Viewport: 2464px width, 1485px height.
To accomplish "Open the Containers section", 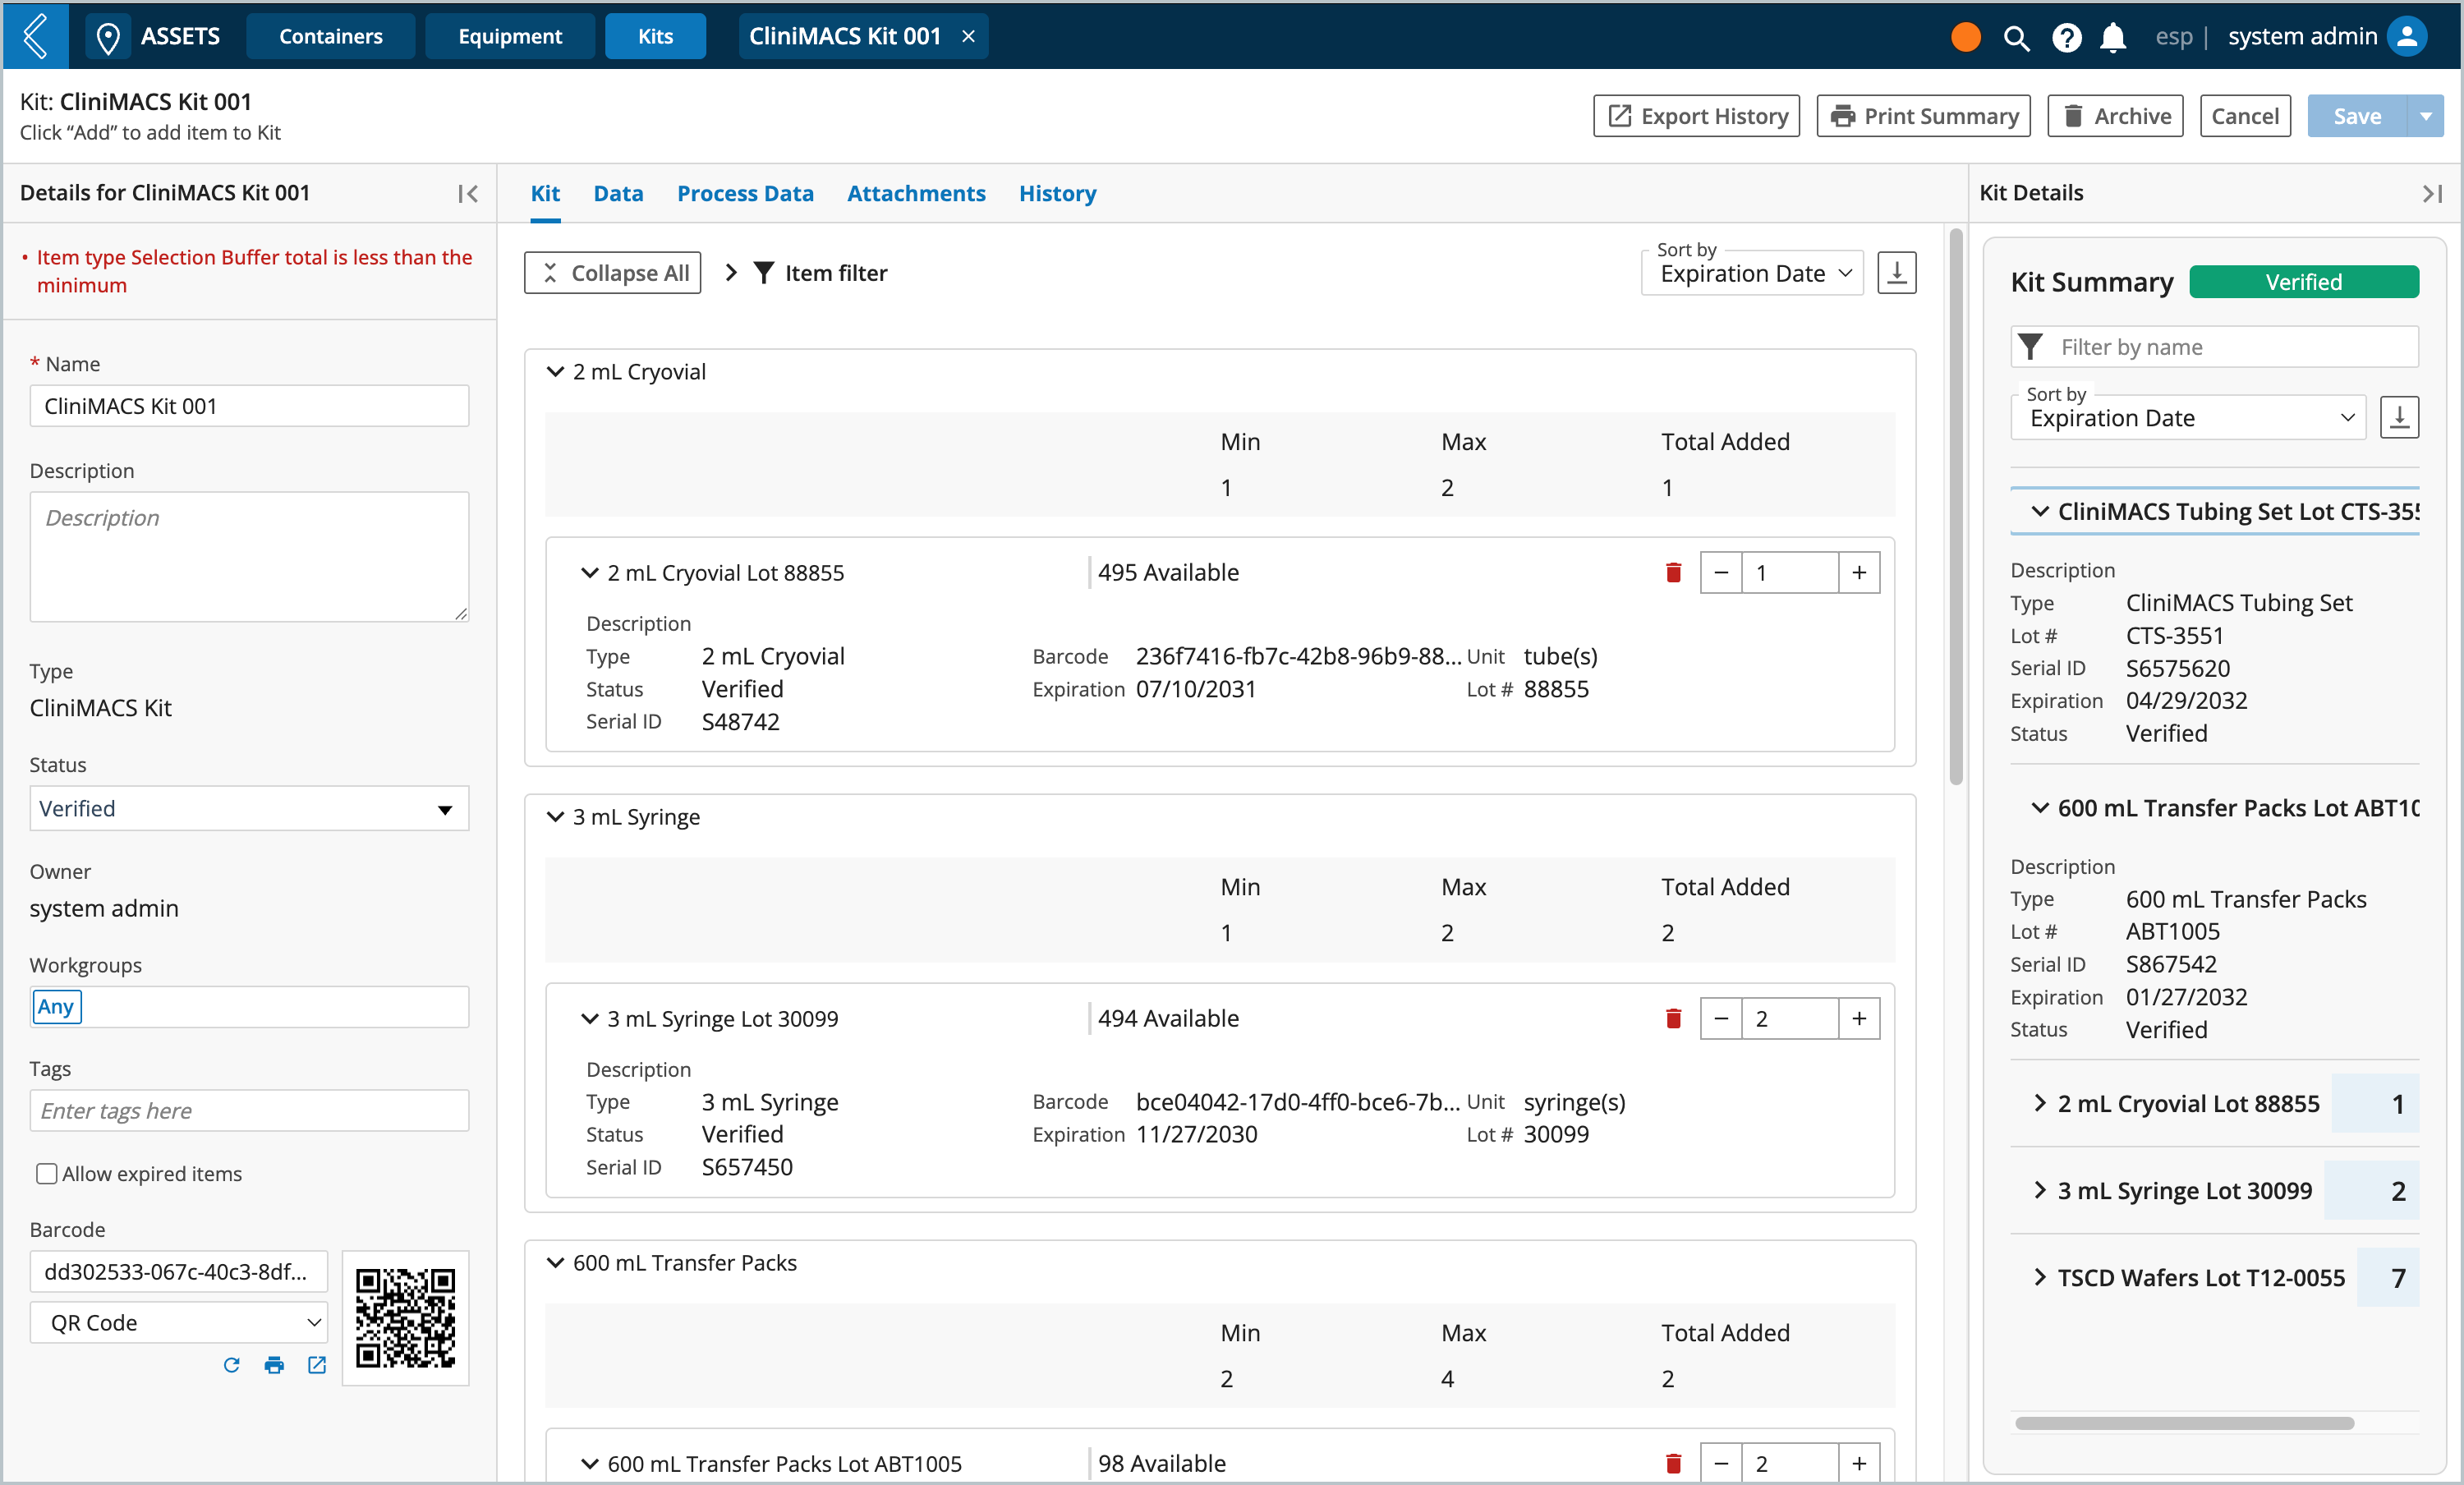I will click(331, 37).
